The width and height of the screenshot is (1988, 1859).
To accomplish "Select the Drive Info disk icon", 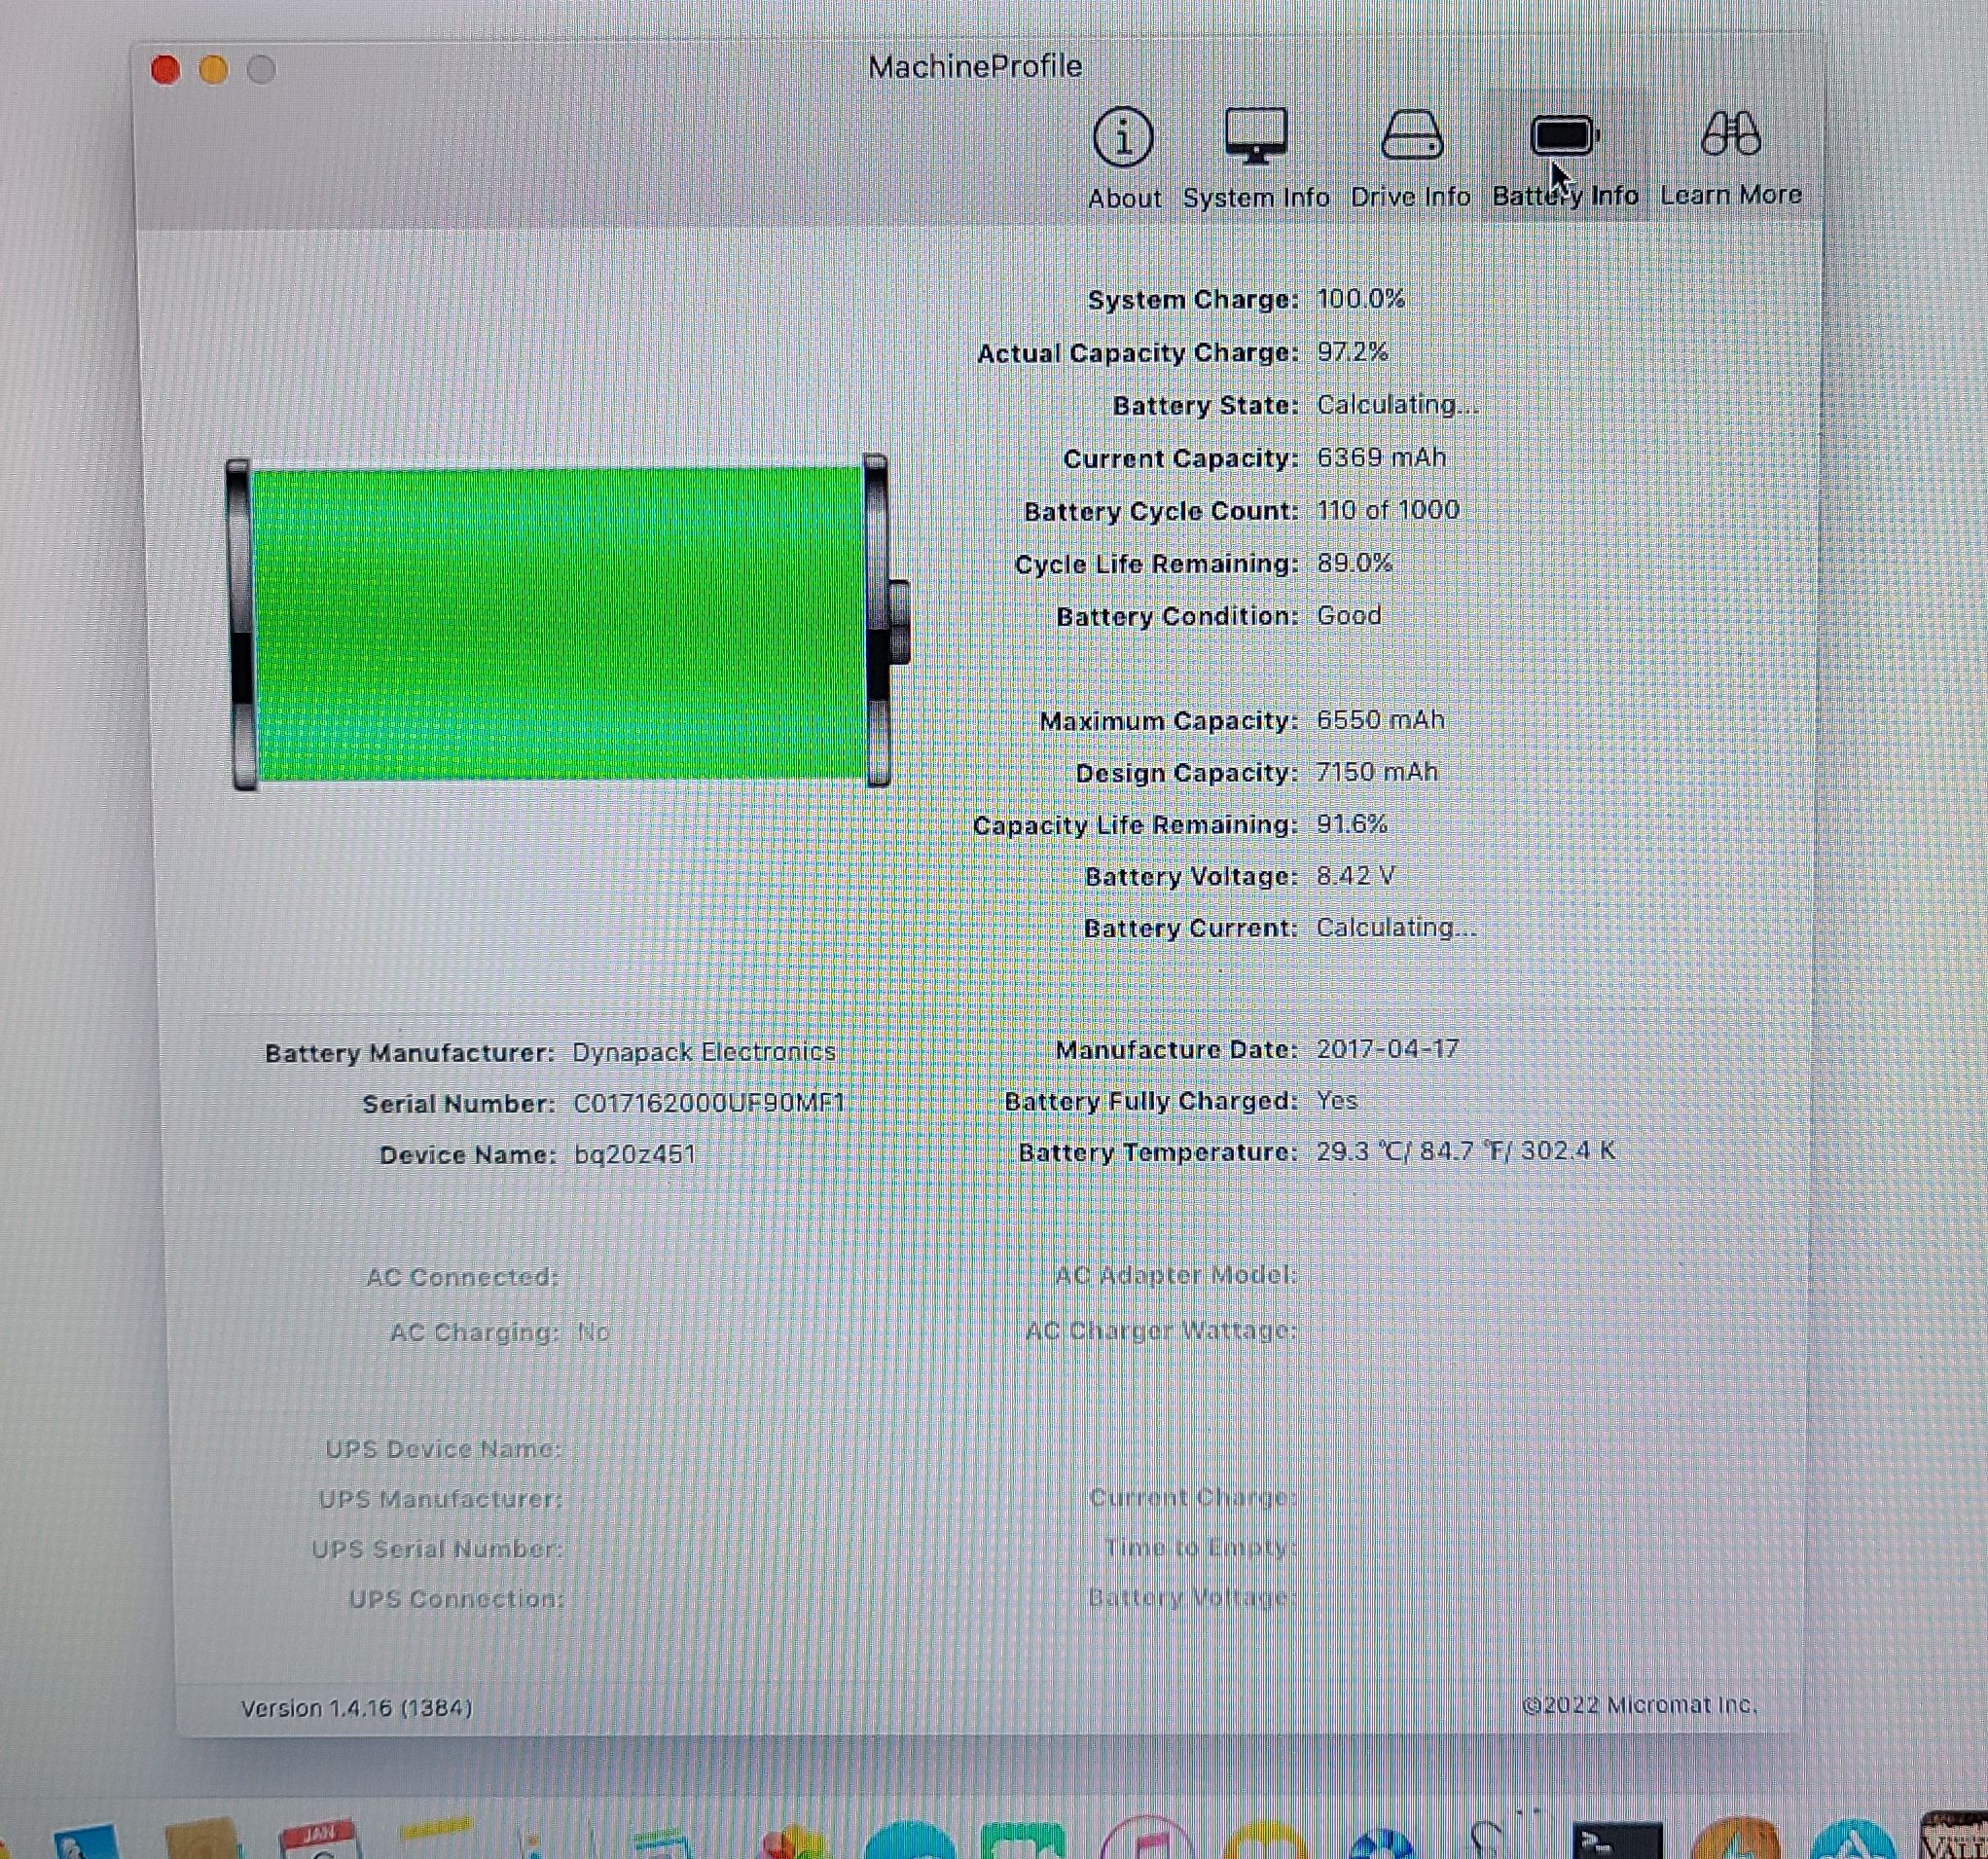I will pos(1411,137).
